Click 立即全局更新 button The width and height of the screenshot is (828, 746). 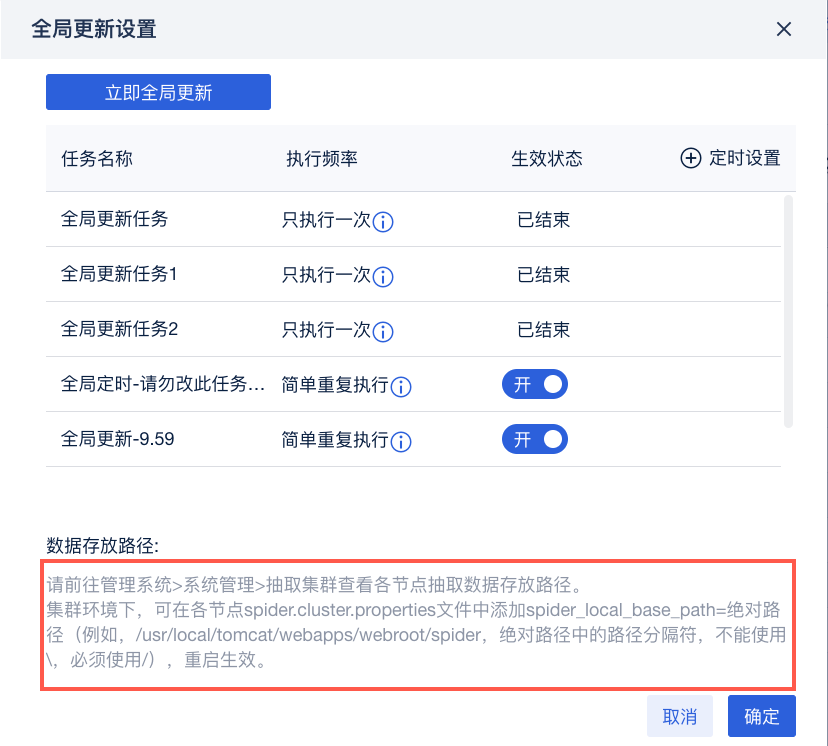158,93
